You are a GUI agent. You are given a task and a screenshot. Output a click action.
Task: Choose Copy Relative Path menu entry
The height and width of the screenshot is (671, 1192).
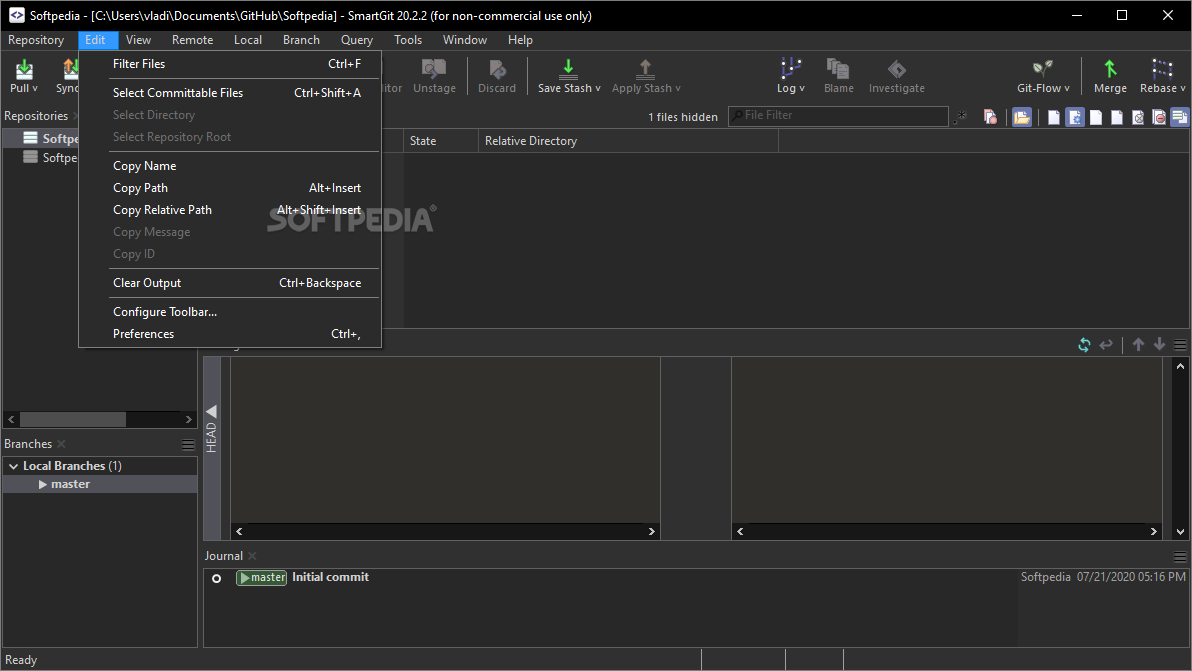[230, 210]
